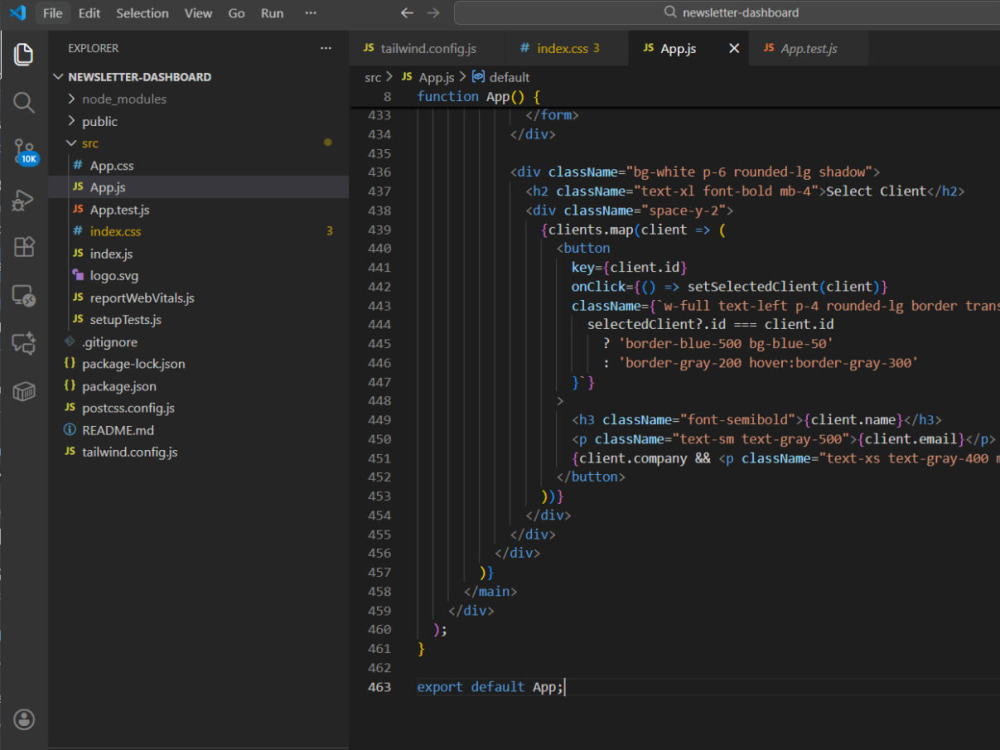Viewport: 1000px width, 750px height.
Task: Open the View menu
Action: [x=198, y=13]
